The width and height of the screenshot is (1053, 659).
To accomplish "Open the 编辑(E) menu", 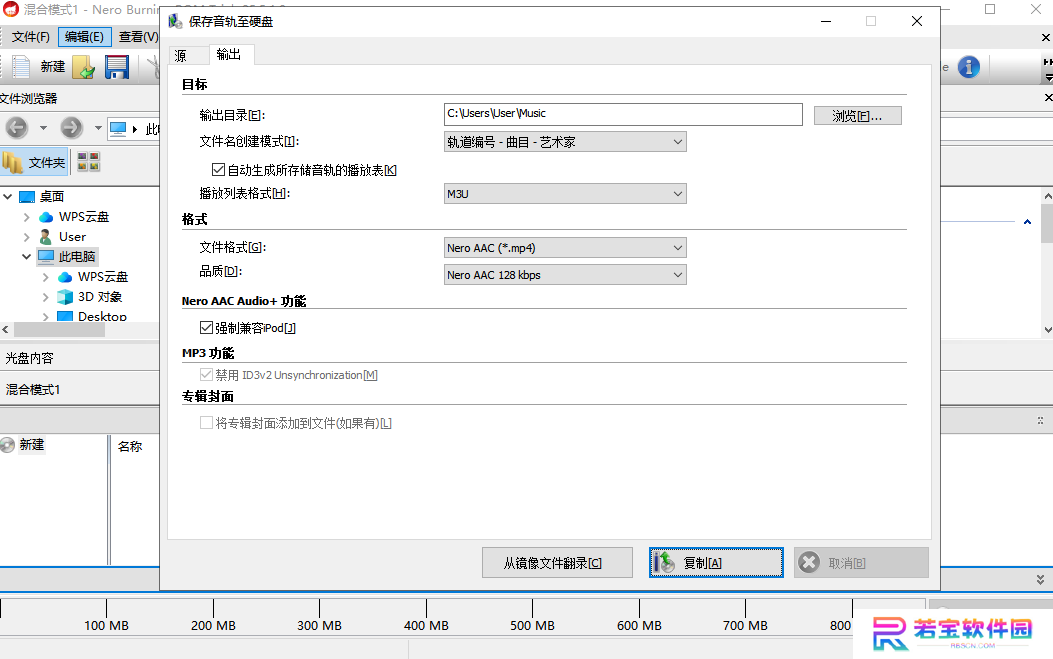I will coord(85,37).
